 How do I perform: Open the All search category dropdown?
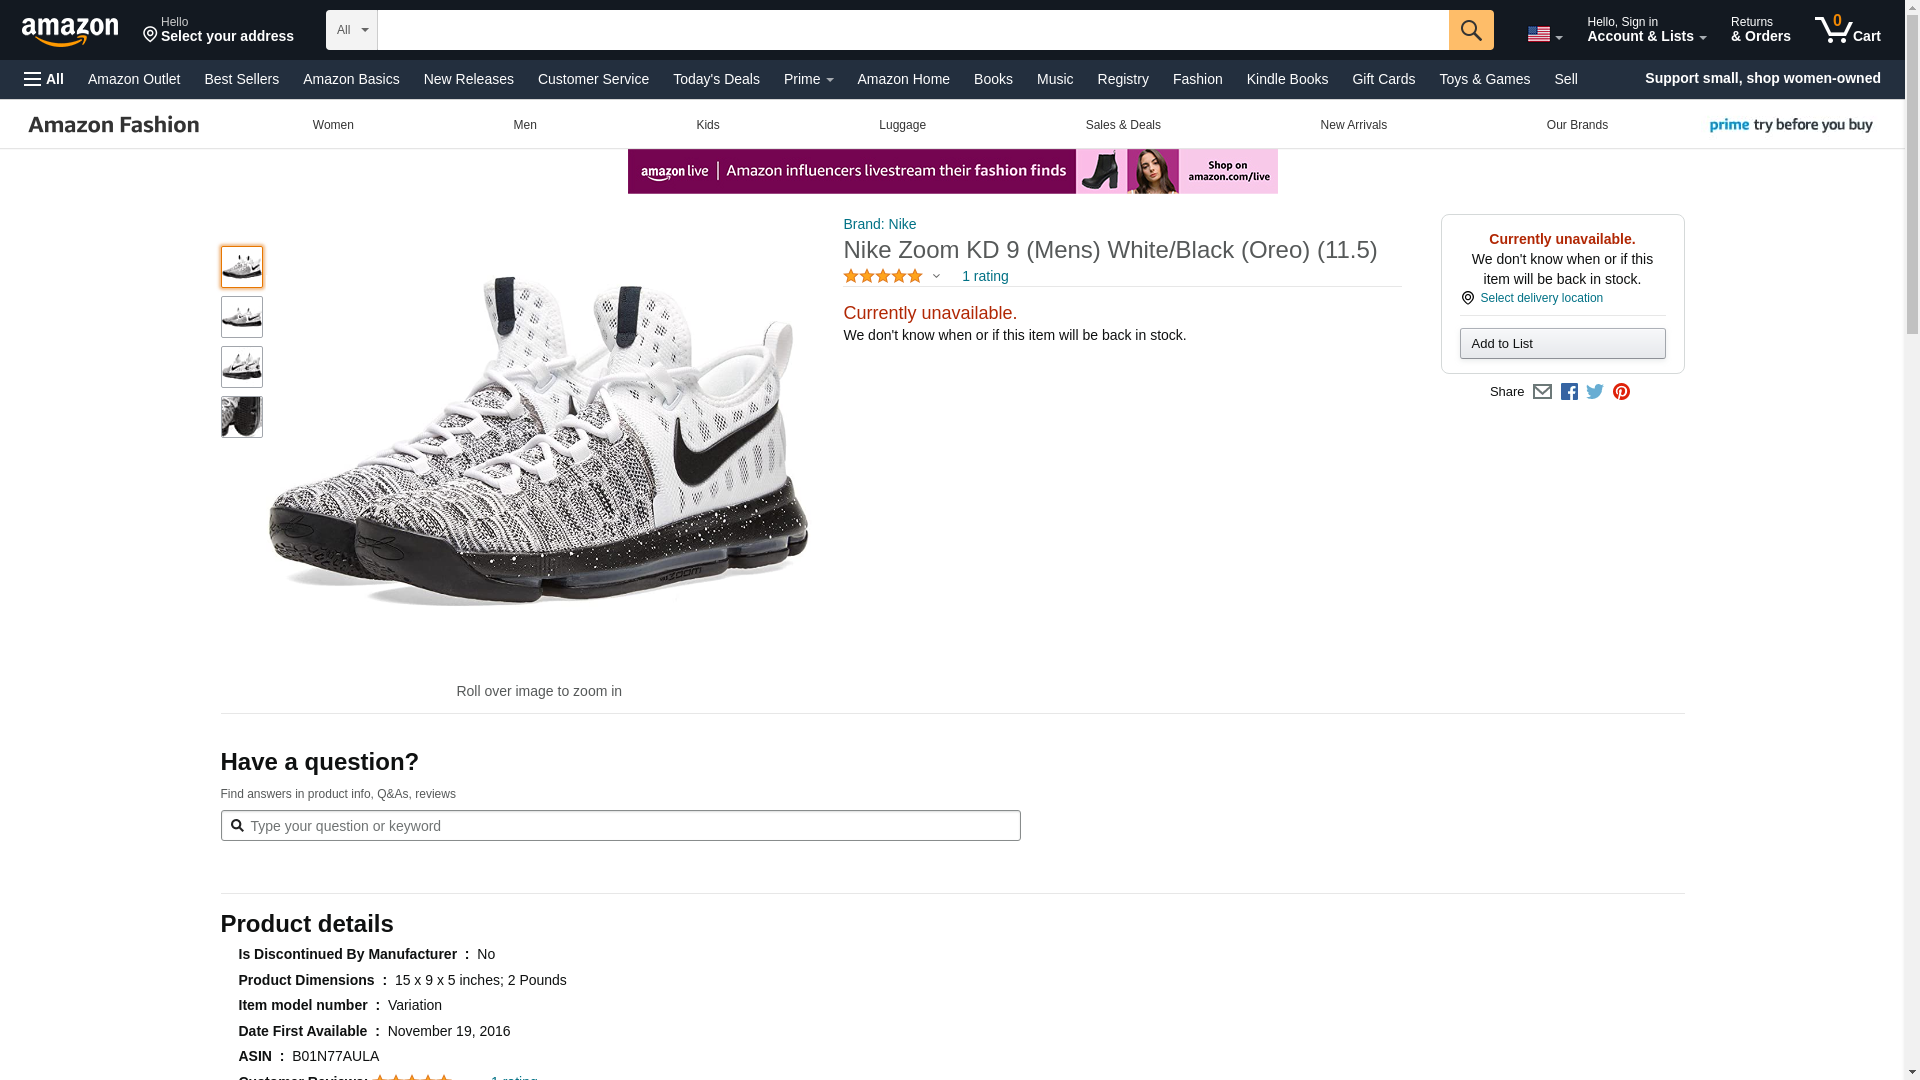click(x=351, y=30)
